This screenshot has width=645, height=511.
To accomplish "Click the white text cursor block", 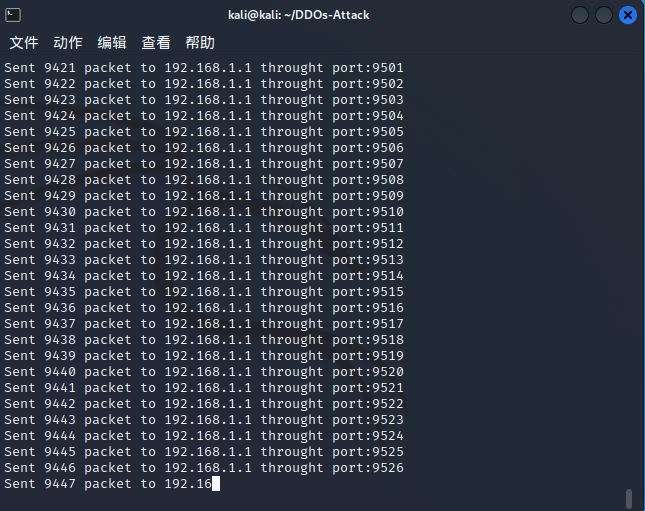I will click(216, 484).
